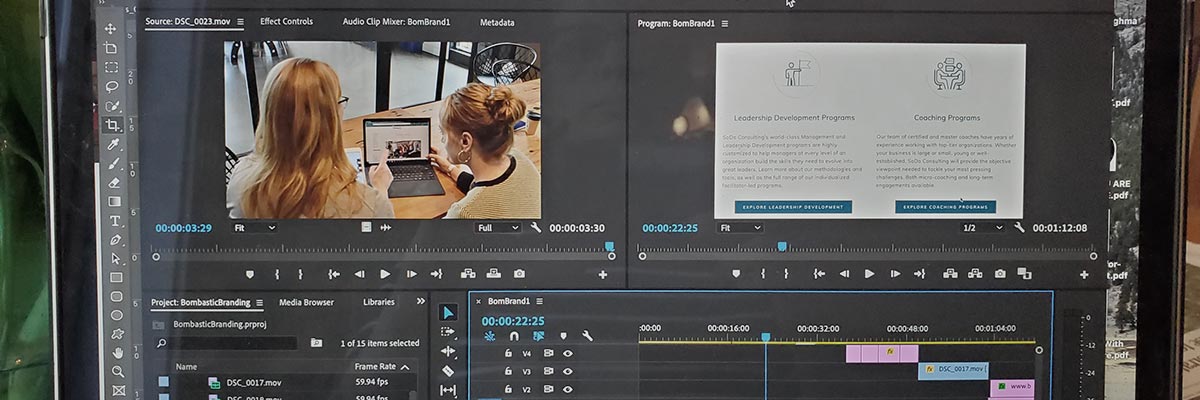Select the Zoom magnifier tool
This screenshot has height=400, width=1200.
[x=118, y=371]
